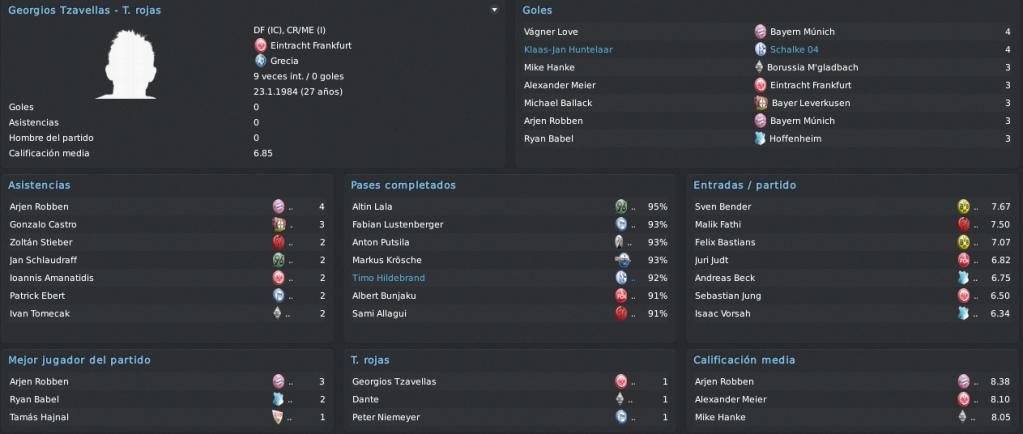
Task: Click Bayer Leverkusen badge beside Michael Ballack
Action: point(761,102)
